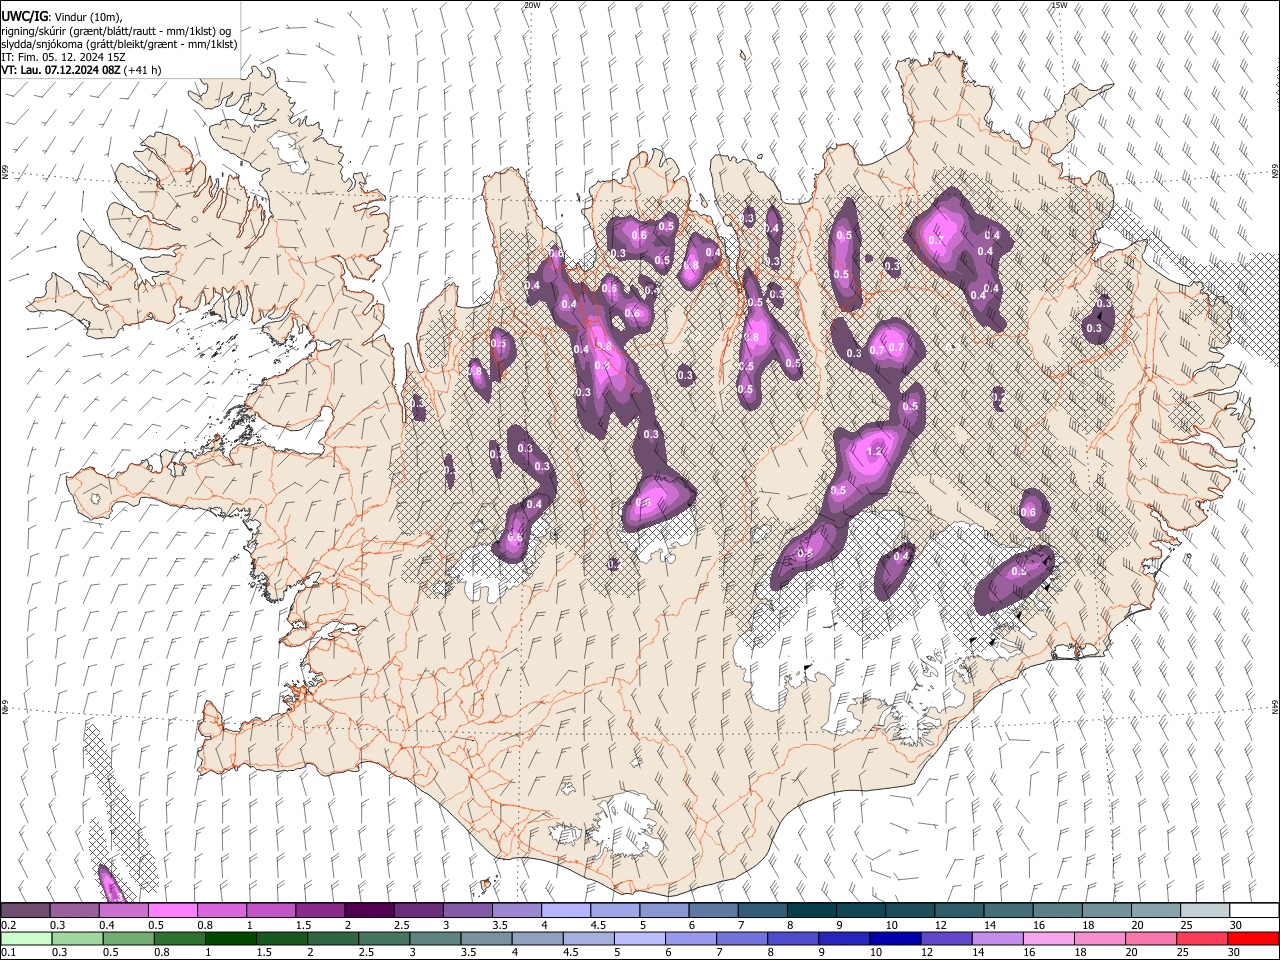Click the light pink lower swatch, 16 to 18
This screenshot has width=1280, height=960.
(x=1047, y=938)
